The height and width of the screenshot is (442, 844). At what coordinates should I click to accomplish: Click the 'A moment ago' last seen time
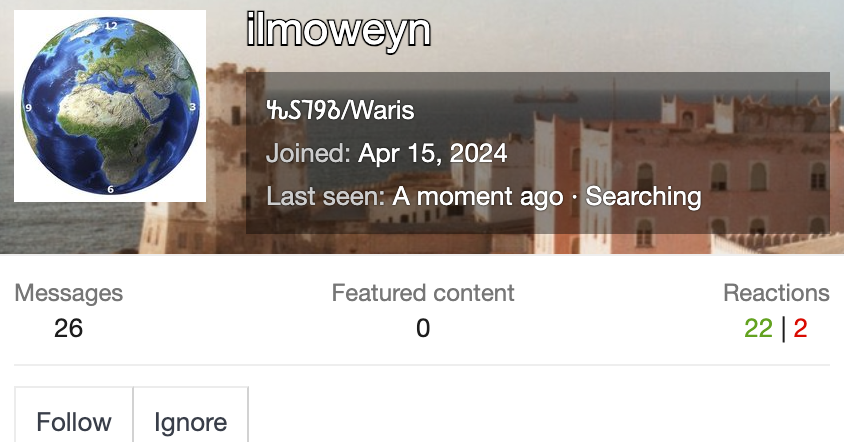(477, 196)
